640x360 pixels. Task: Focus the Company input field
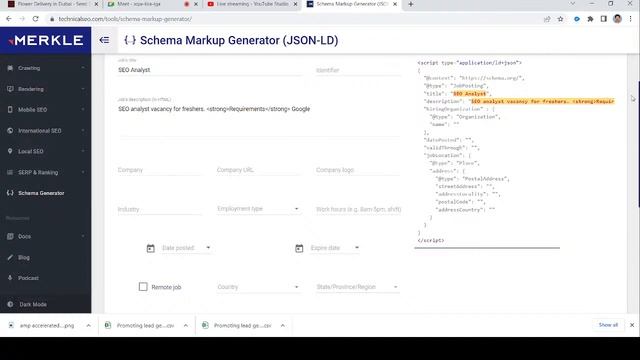point(160,170)
